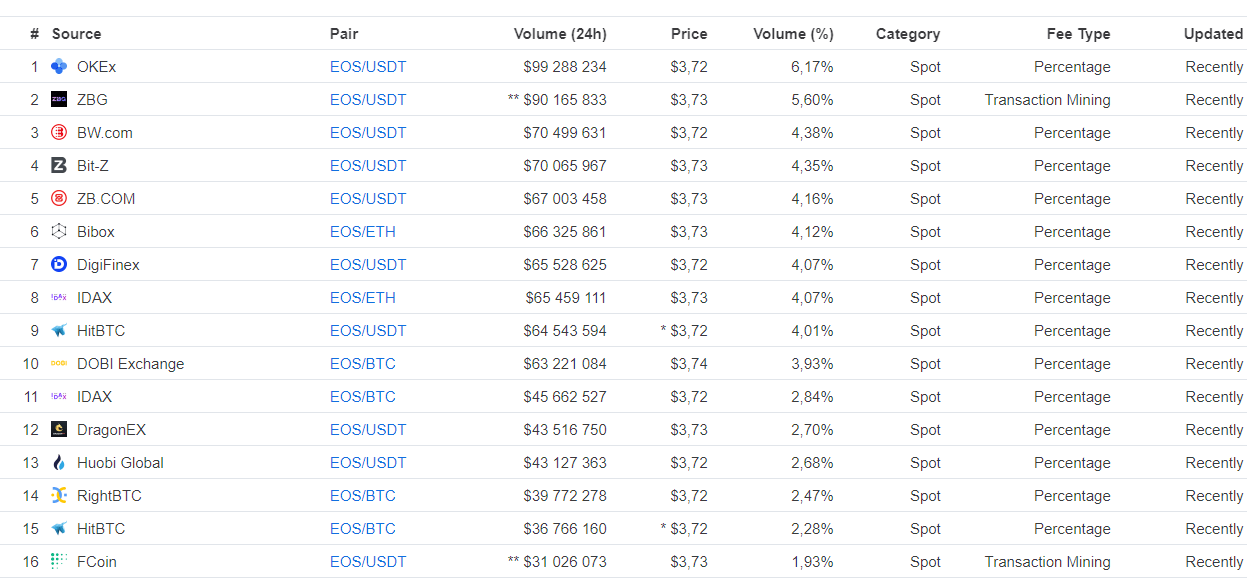Screen dimensions: 1247x578
Task: Open EOS/BTC pair for DOBI Exchange
Action: 363,364
